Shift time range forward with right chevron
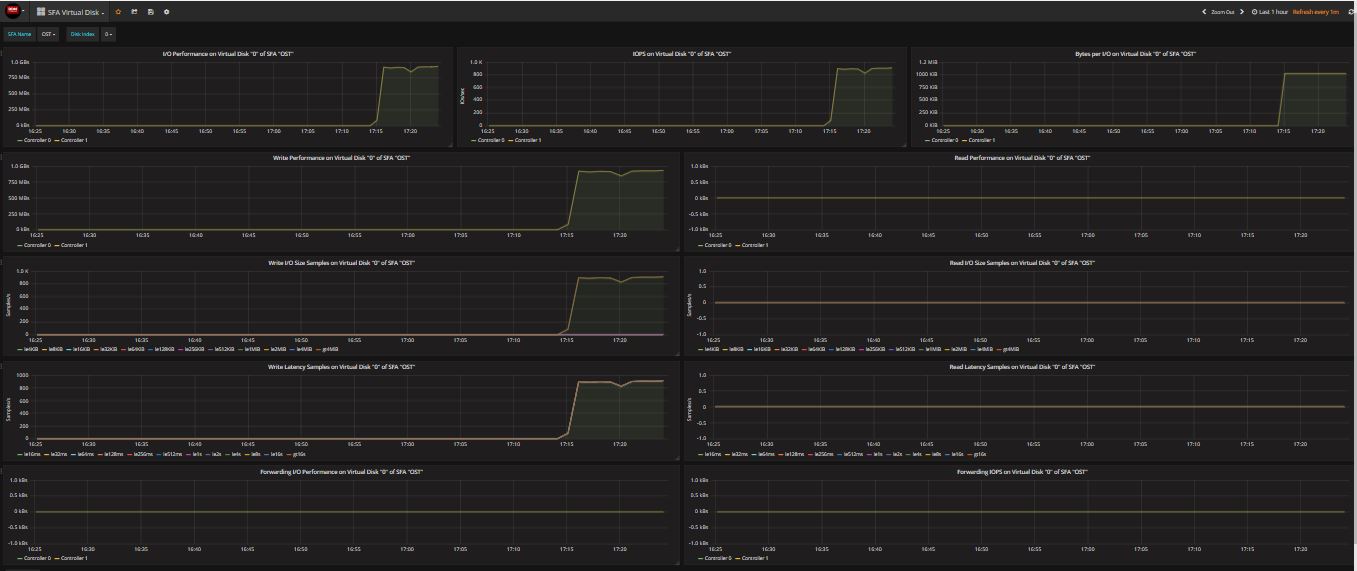This screenshot has width=1357, height=571. coord(1242,12)
